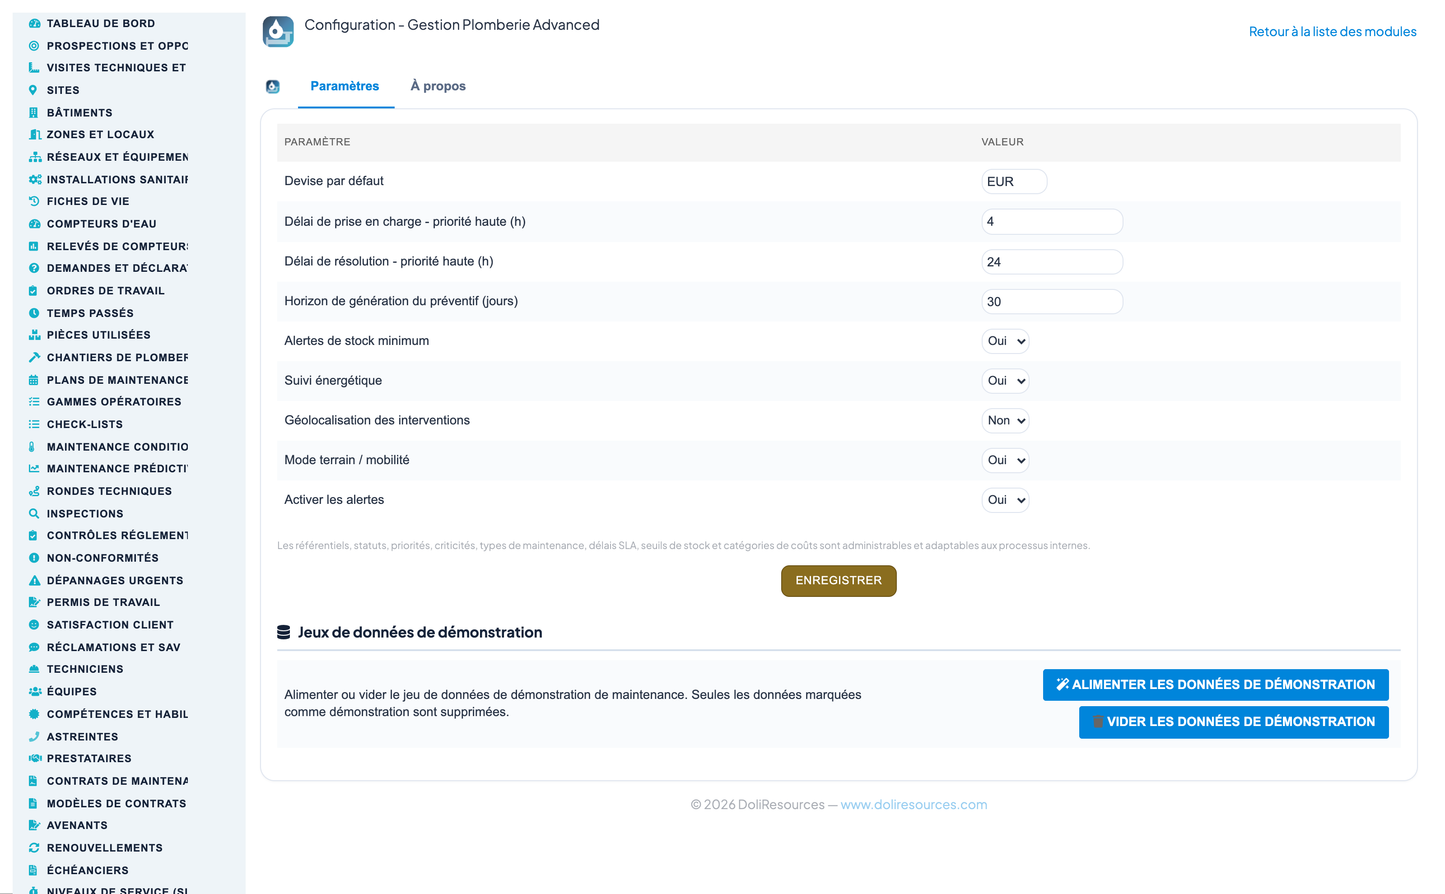Click the Devise par défaut EUR field
Image resolution: width=1445 pixels, height=894 pixels.
[1014, 182]
